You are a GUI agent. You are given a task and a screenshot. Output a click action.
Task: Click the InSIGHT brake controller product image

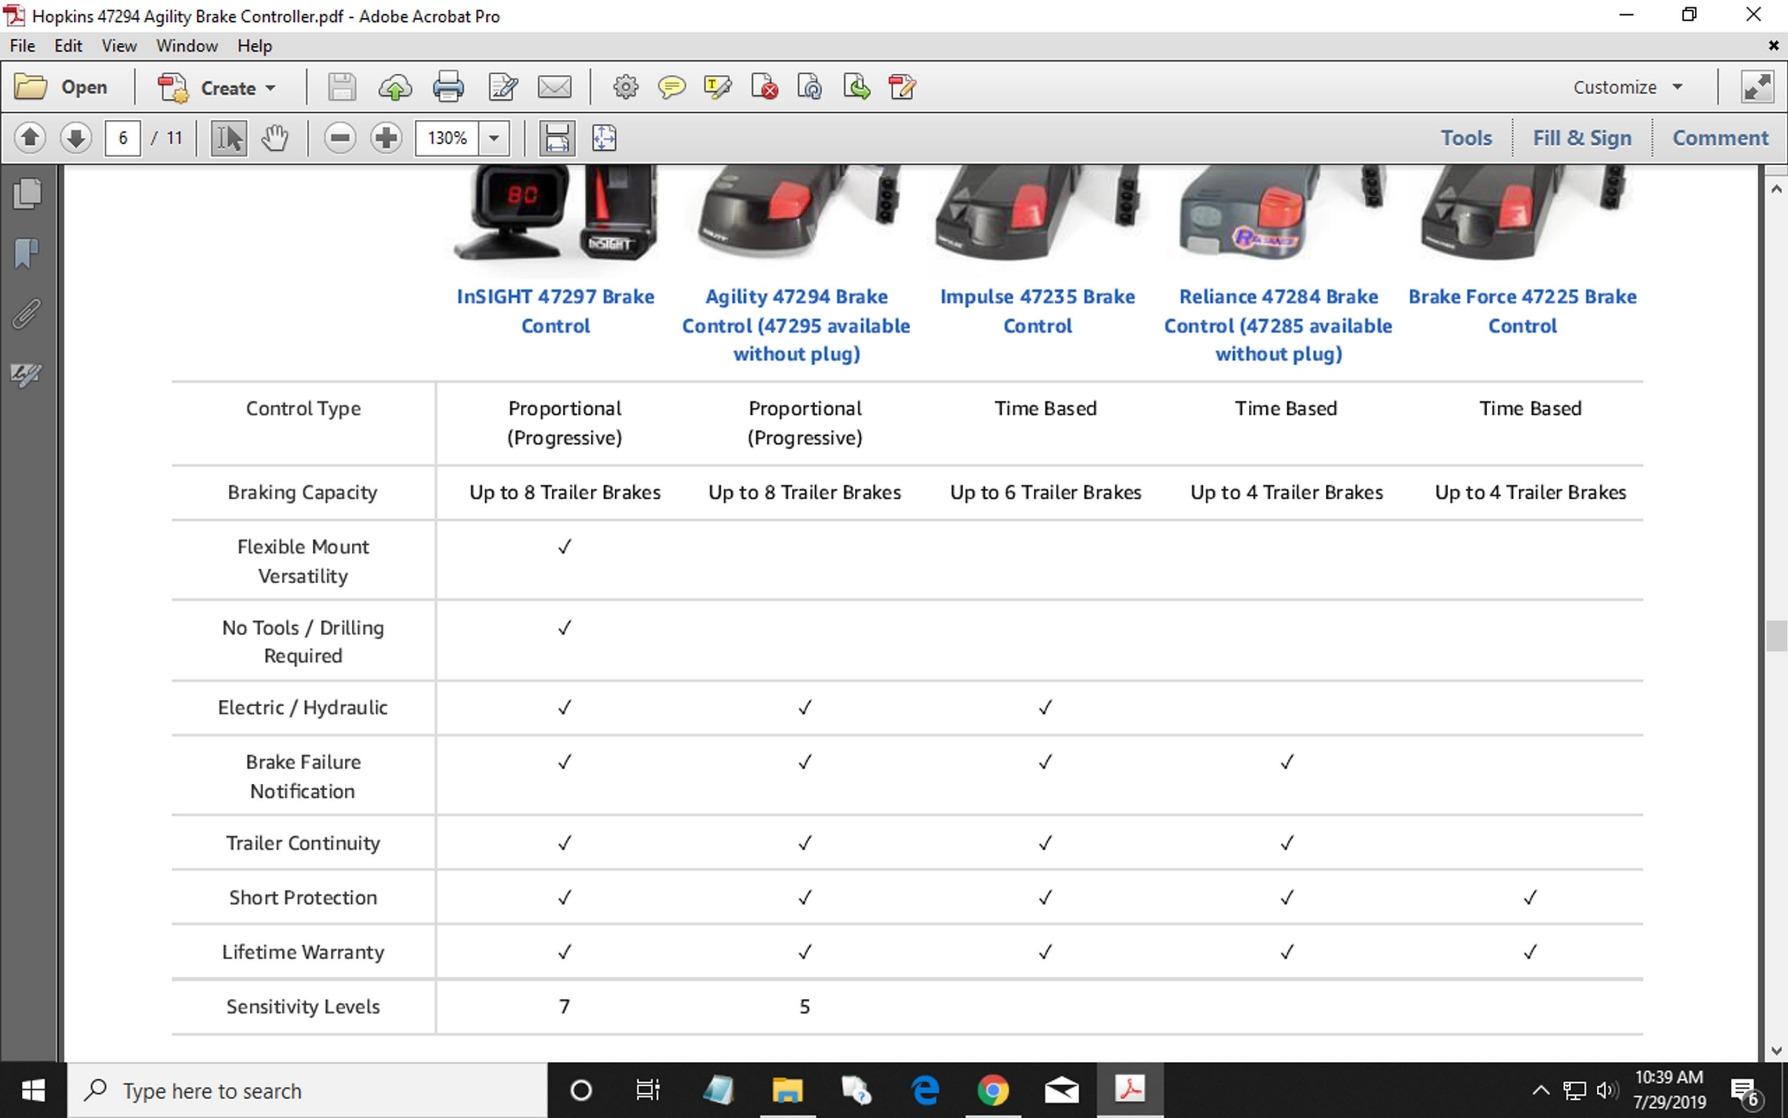(556, 212)
